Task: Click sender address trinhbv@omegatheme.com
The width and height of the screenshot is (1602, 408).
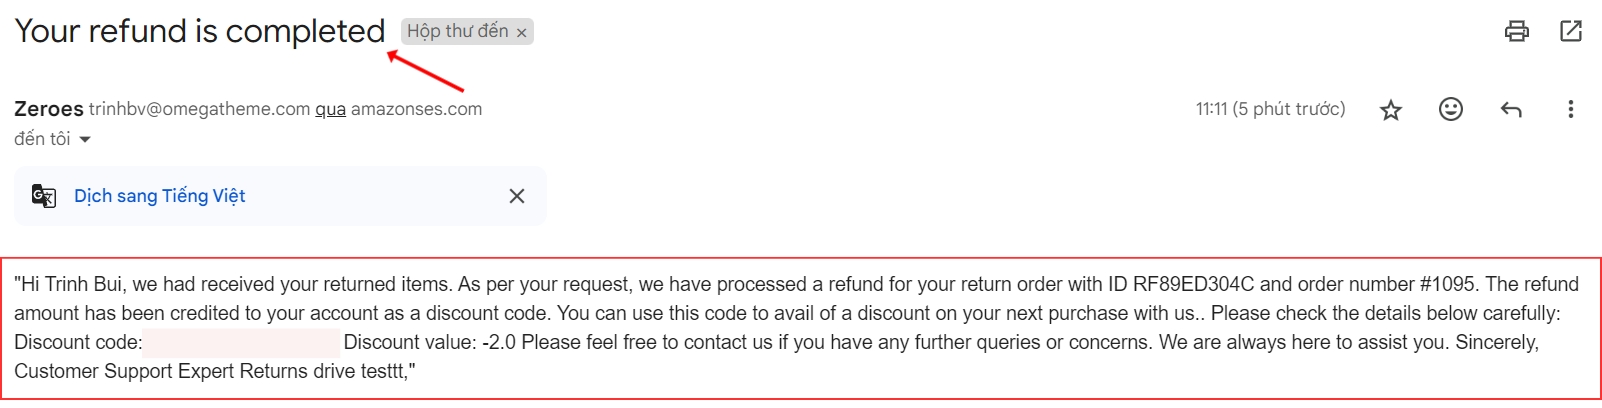Action: (199, 109)
